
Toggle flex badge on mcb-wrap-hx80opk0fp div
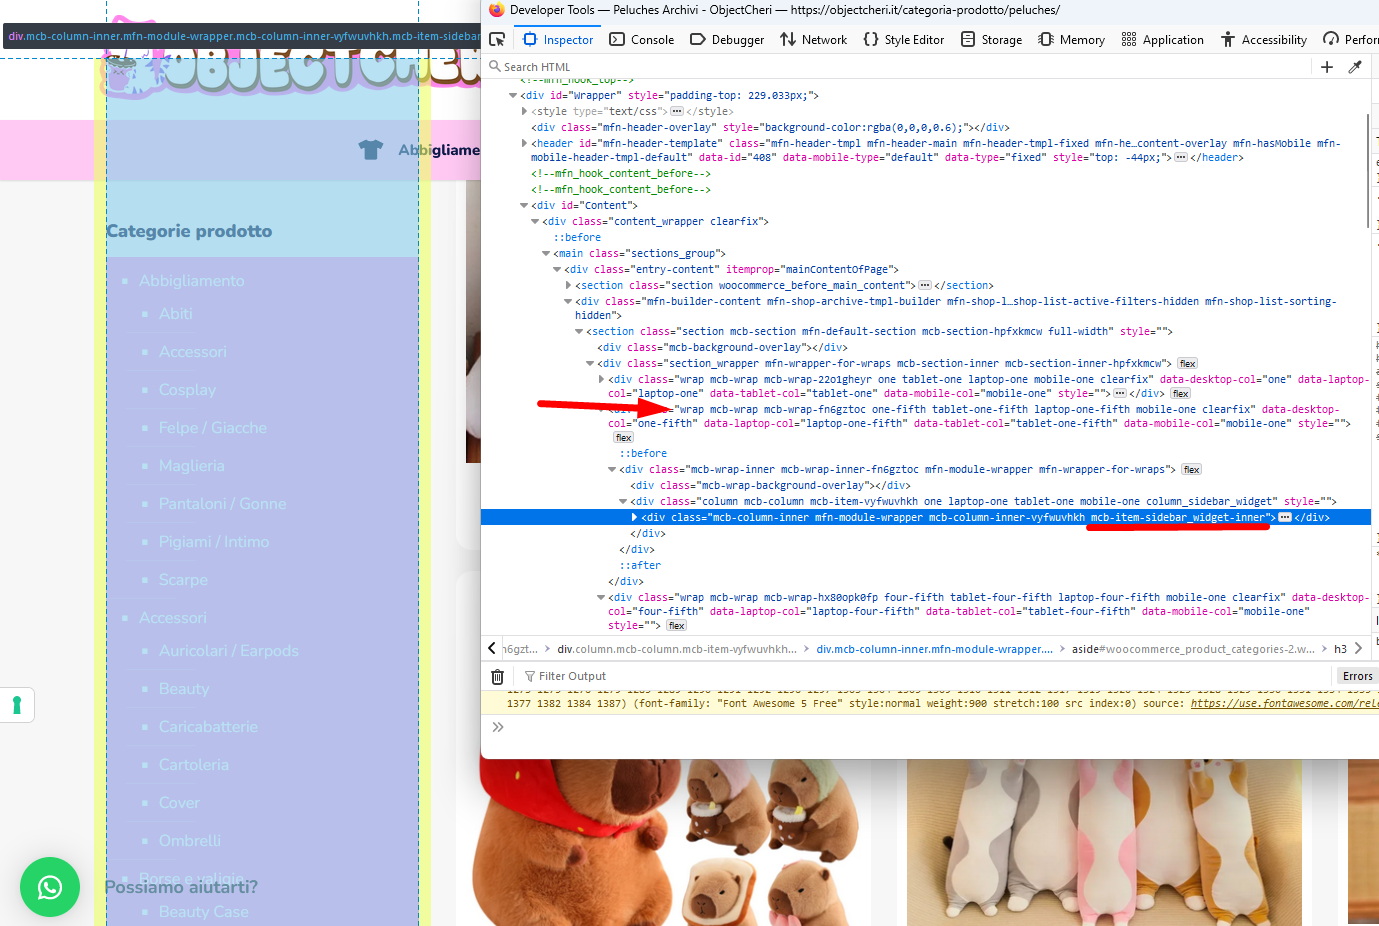pyautogui.click(x=677, y=626)
